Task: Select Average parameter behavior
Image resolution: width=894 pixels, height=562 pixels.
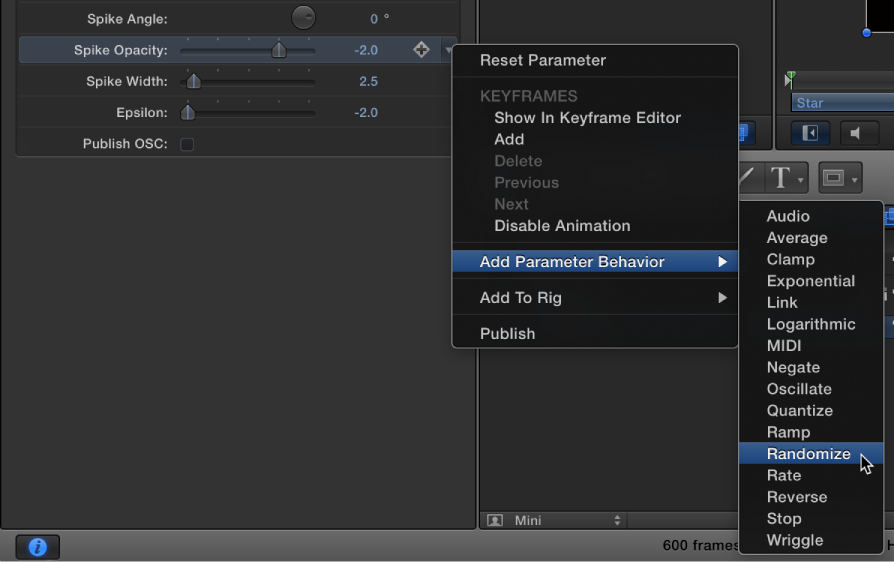Action: point(811,238)
